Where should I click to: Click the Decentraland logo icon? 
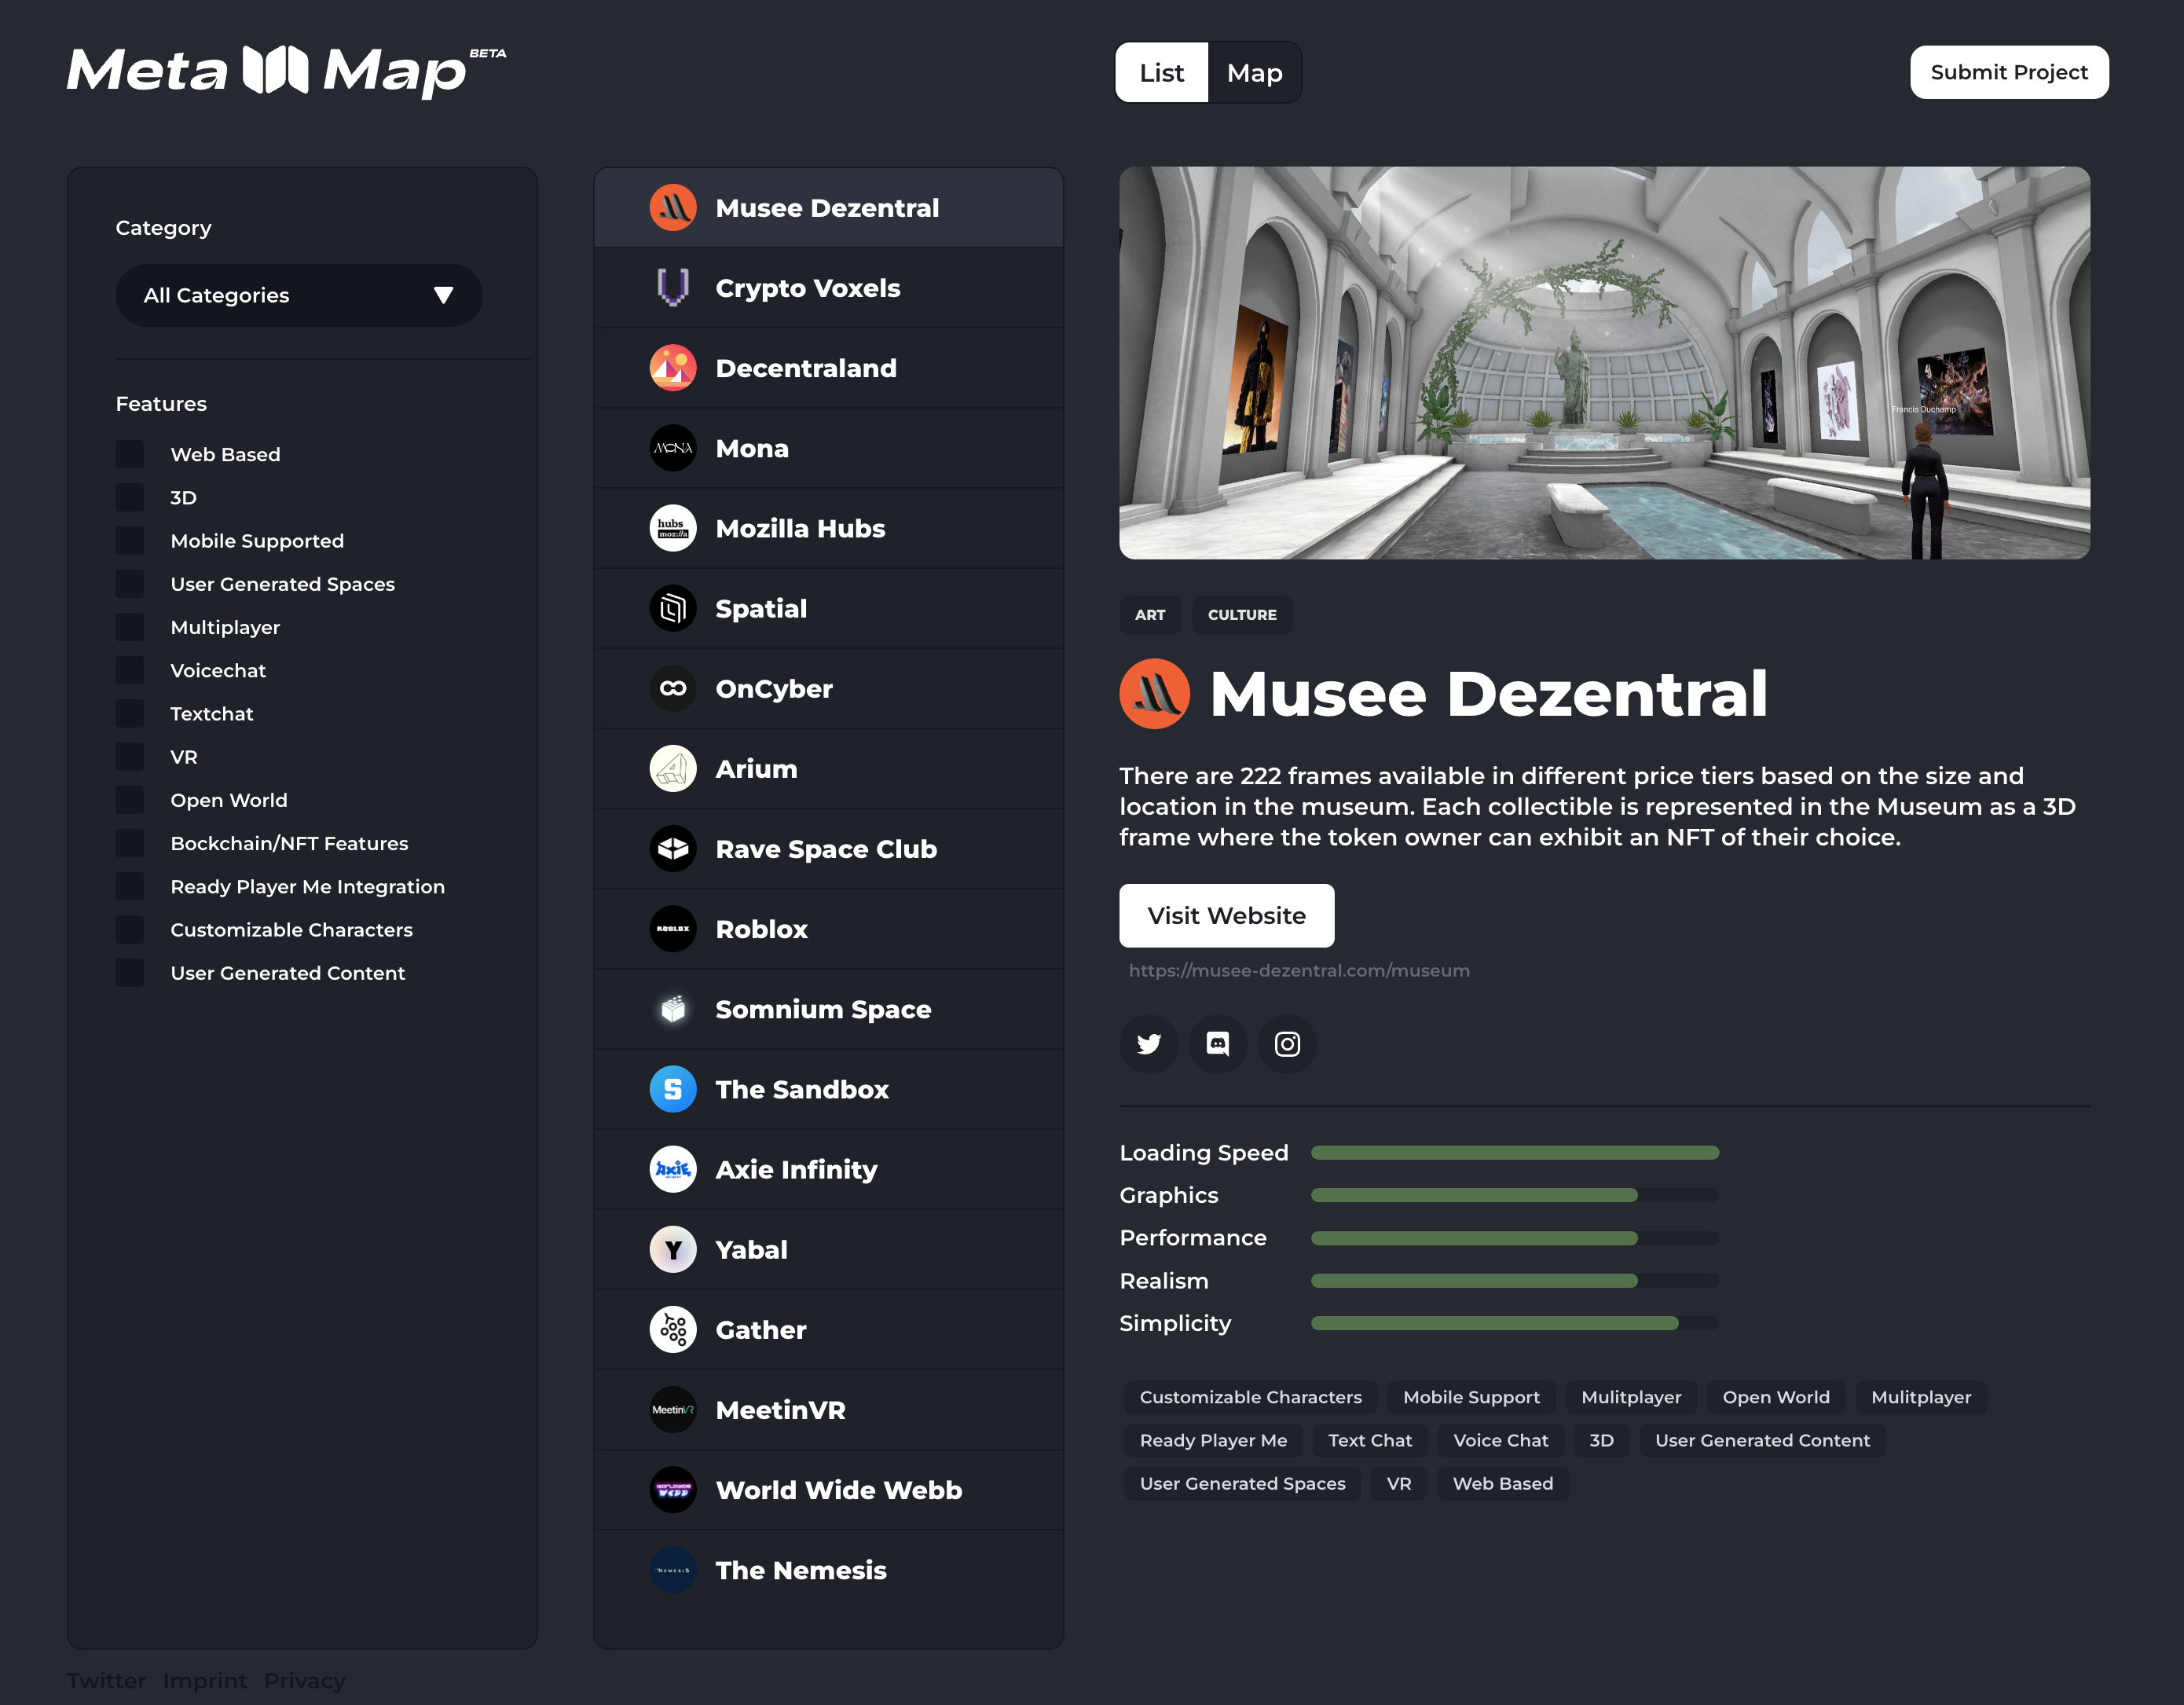tap(673, 368)
